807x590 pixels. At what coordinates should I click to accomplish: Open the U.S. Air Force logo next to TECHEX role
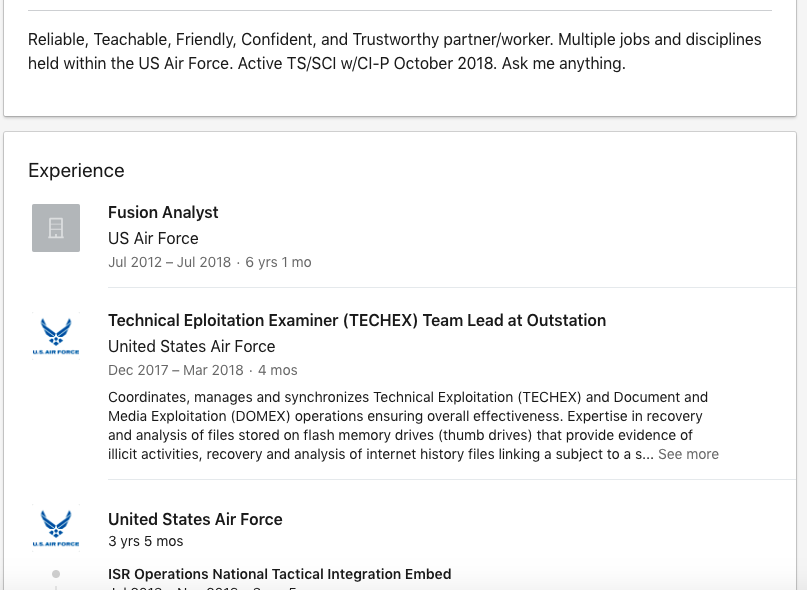point(56,336)
